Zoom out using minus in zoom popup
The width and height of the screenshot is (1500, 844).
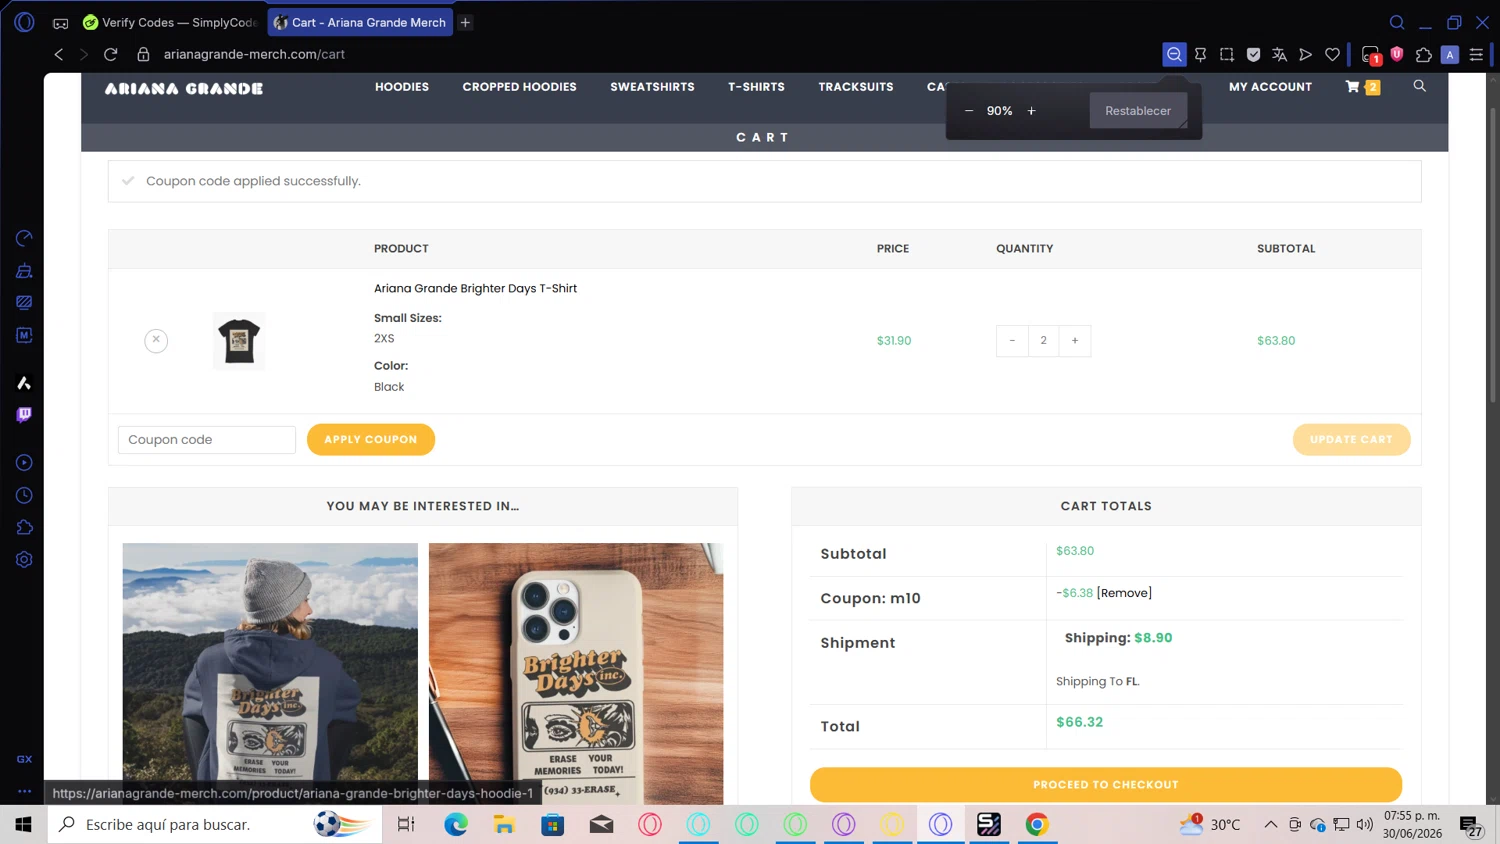pyautogui.click(x=968, y=111)
